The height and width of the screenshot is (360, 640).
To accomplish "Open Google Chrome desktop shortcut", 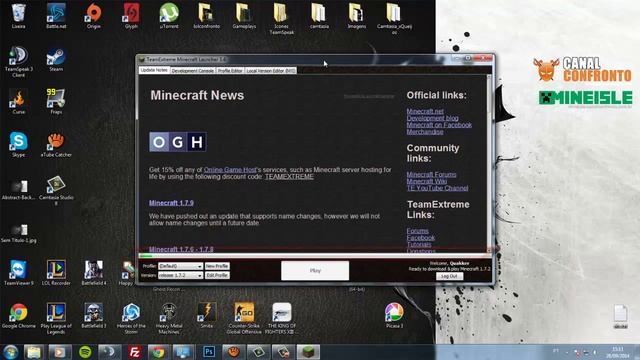I will tap(18, 316).
